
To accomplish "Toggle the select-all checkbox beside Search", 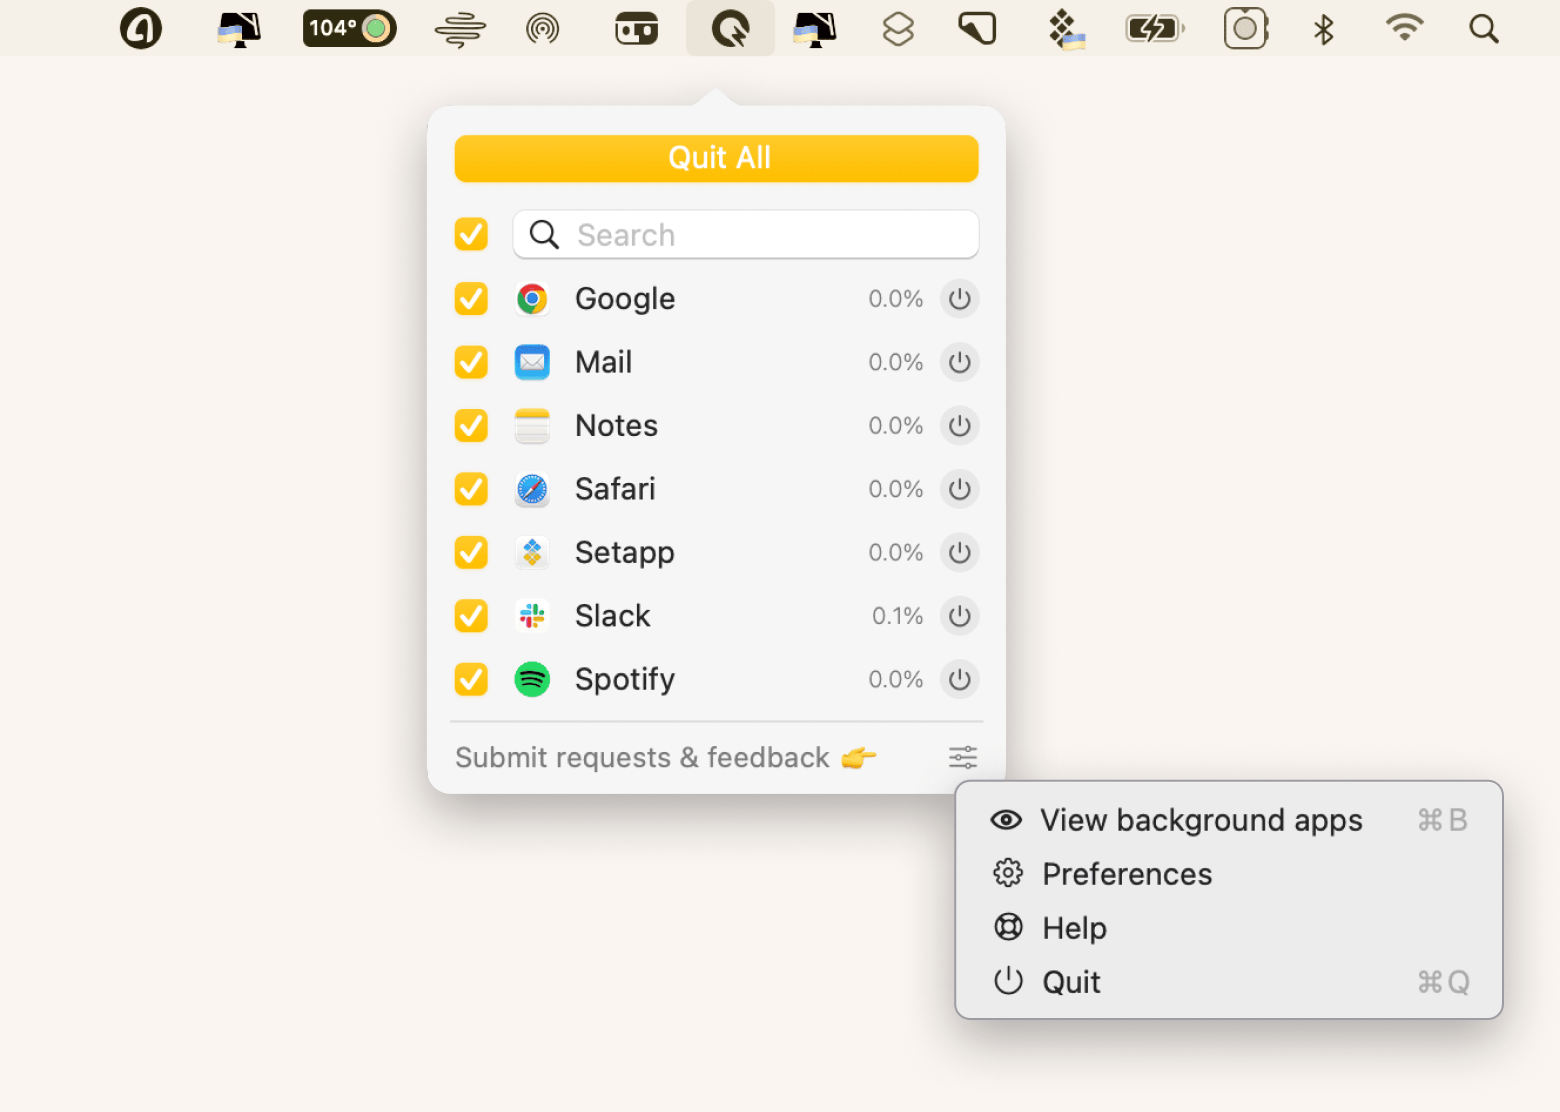I will click(471, 235).
